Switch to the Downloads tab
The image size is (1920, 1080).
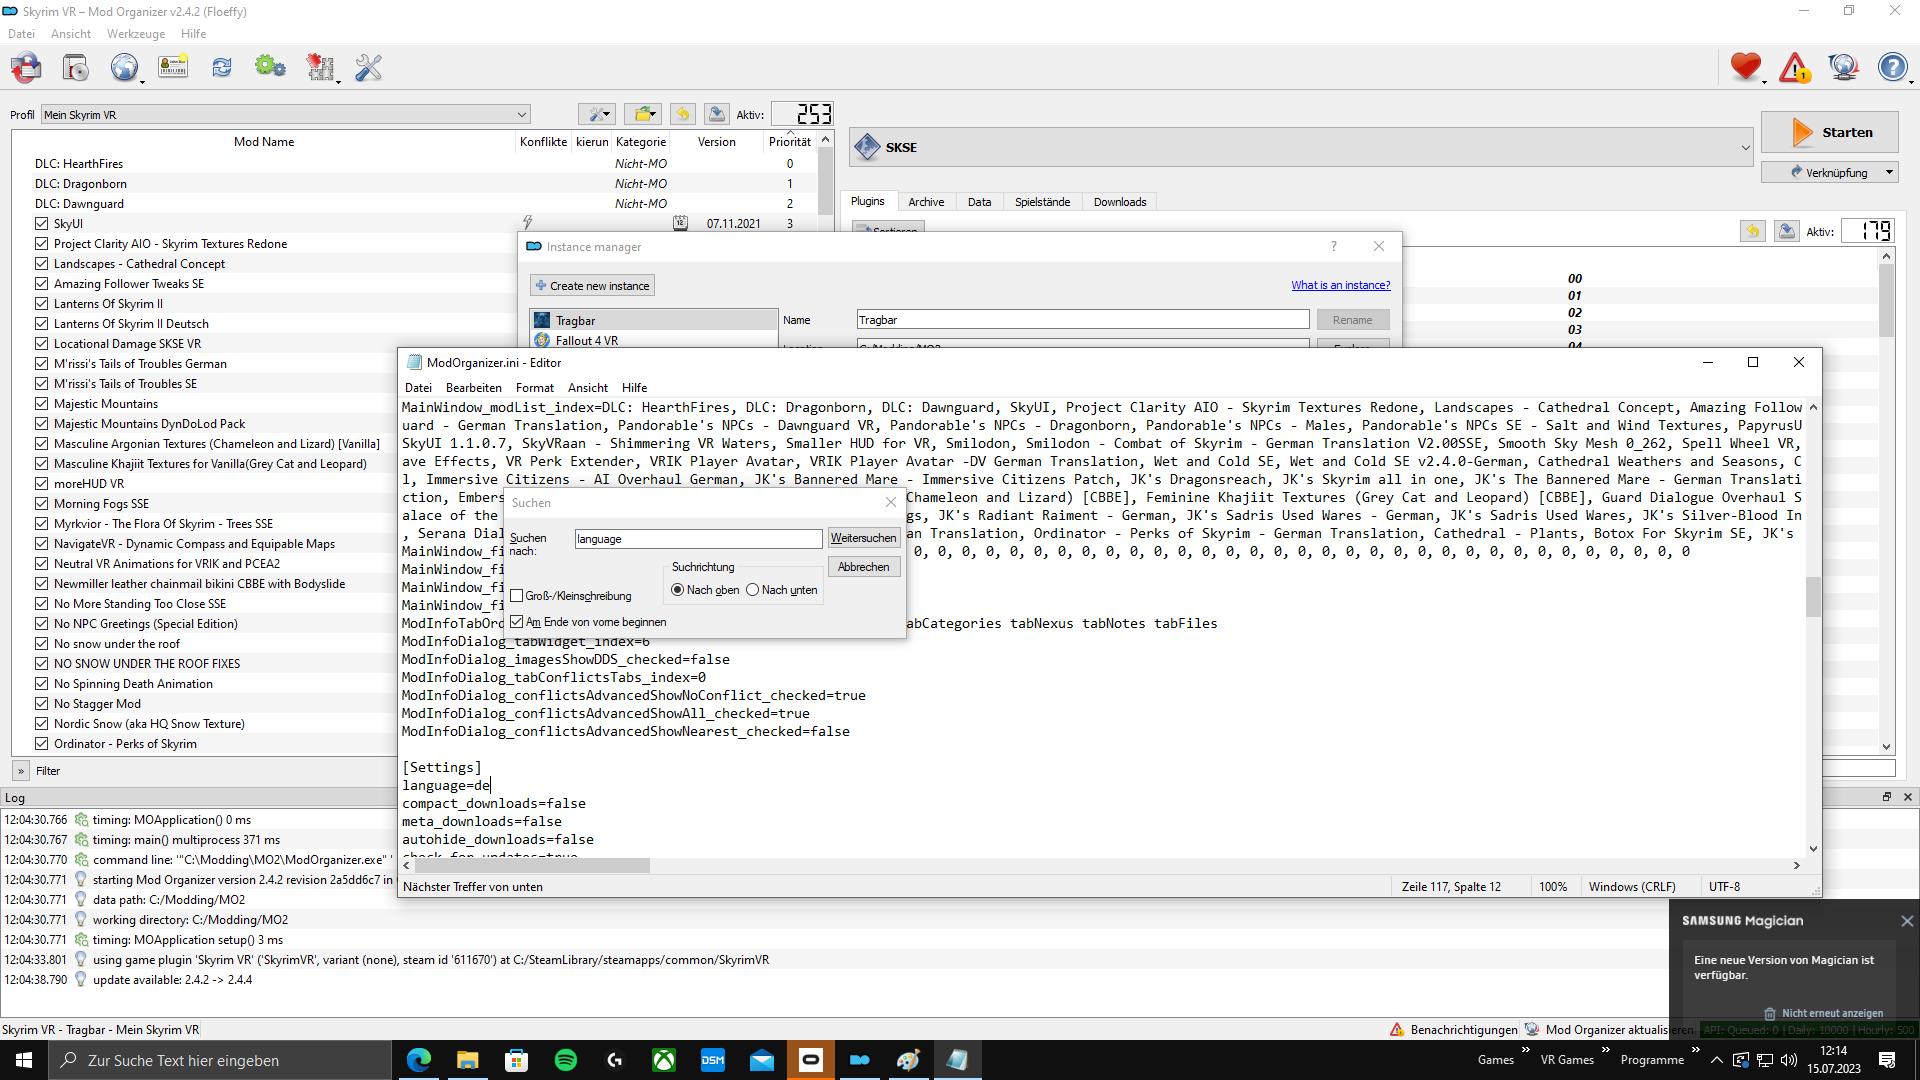pos(1119,202)
